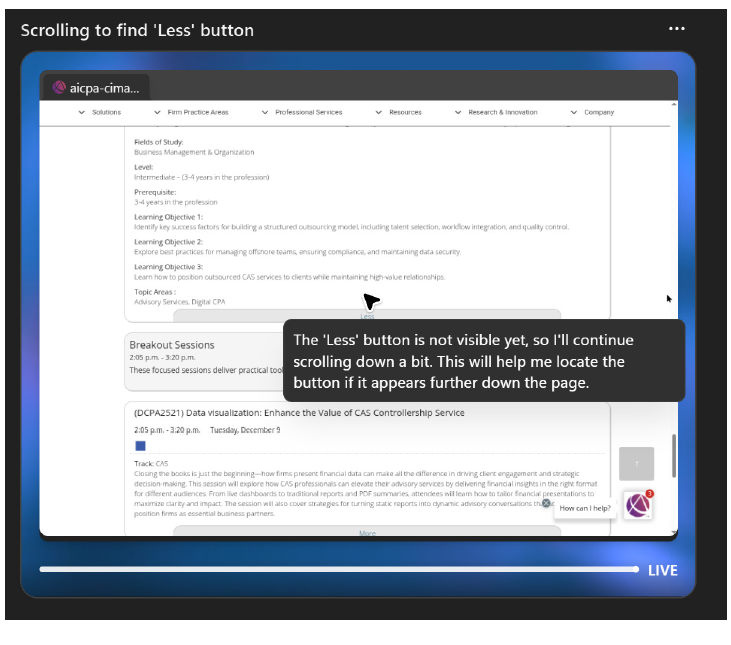The height and width of the screenshot is (645, 731).
Task: Click the scroll-to-top arrow button
Action: pyautogui.click(x=636, y=464)
